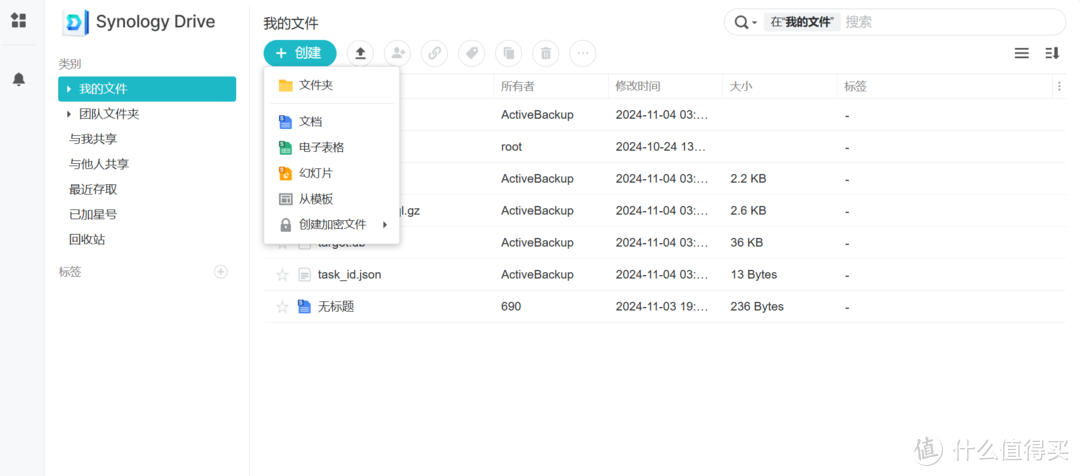Choose 从模板 from create menu

(x=331, y=199)
